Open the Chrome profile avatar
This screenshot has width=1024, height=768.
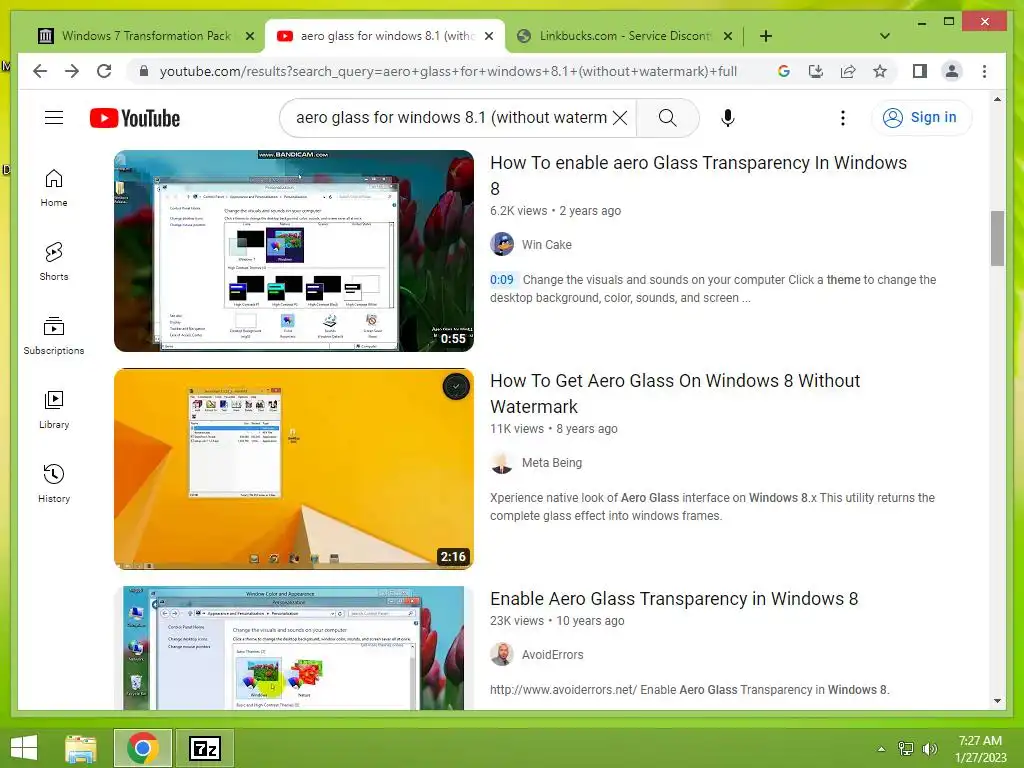point(952,71)
